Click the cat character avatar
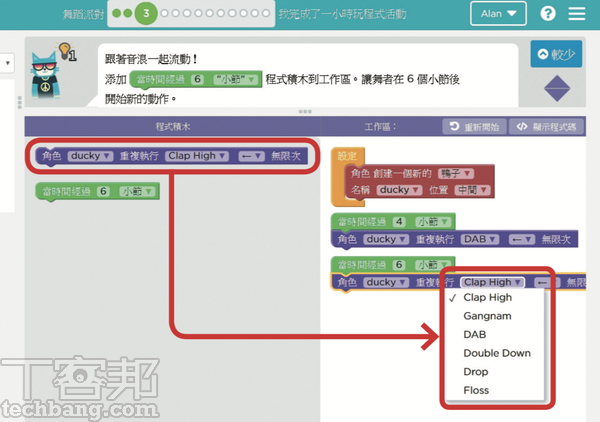This screenshot has width=600, height=422. pos(45,76)
